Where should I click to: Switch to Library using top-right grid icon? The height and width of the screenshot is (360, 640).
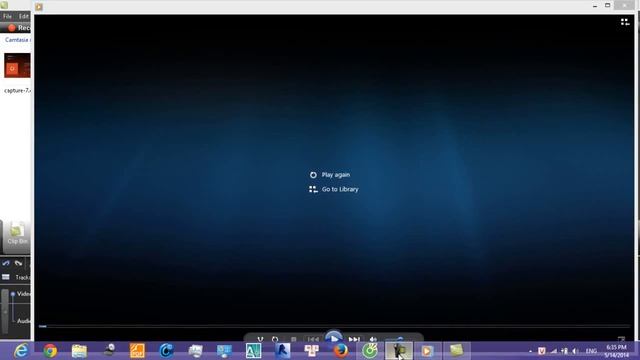tap(625, 22)
